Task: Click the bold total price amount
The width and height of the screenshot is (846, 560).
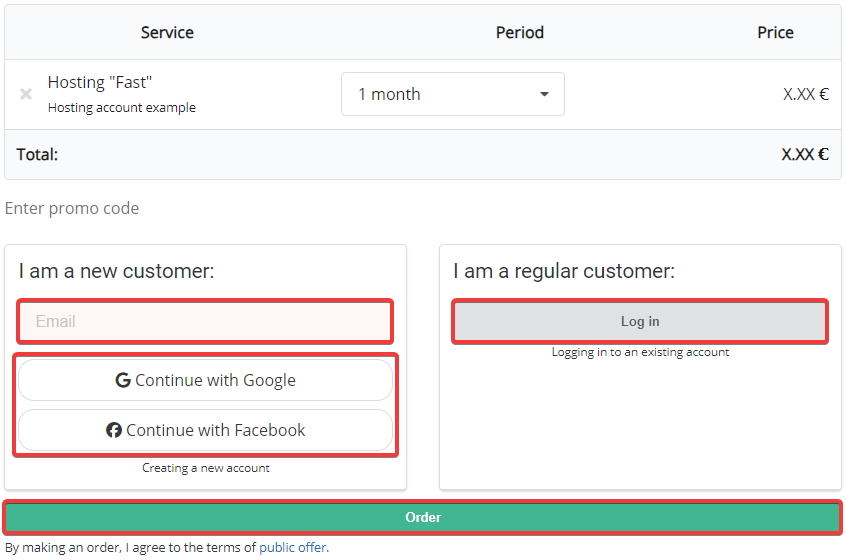Action: [x=805, y=154]
